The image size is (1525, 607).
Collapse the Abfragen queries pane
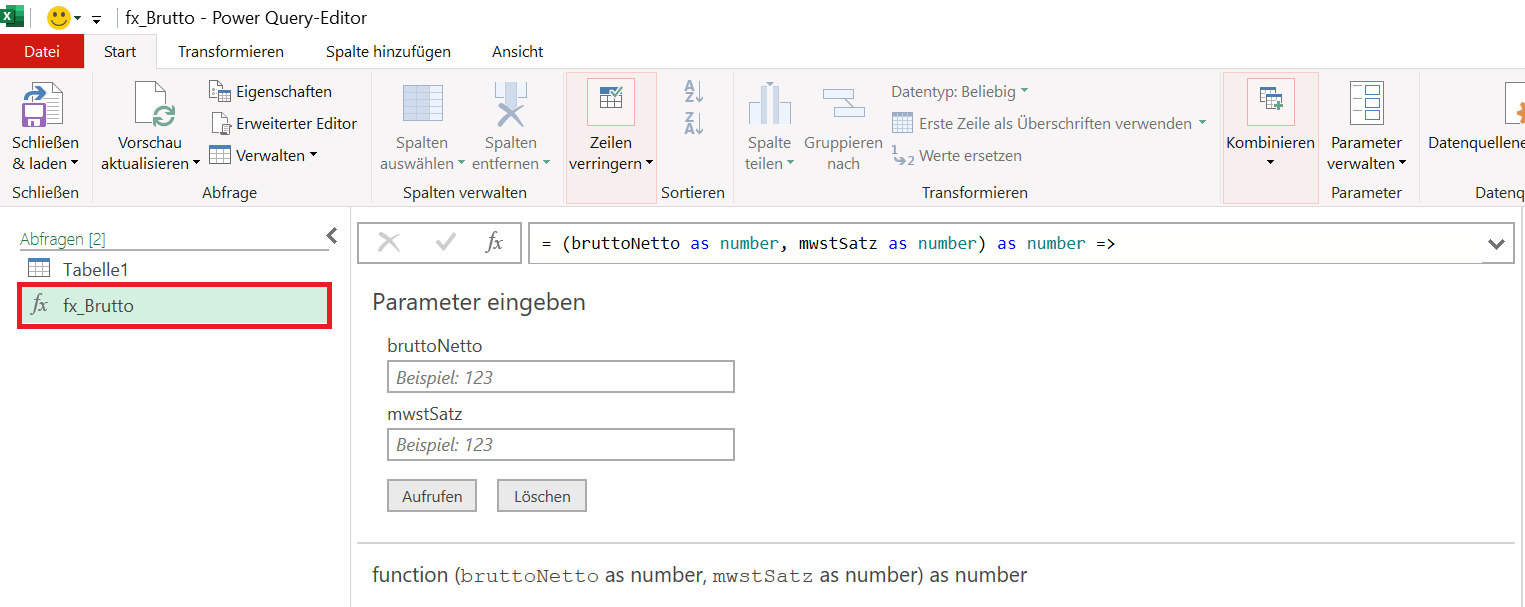tap(332, 236)
